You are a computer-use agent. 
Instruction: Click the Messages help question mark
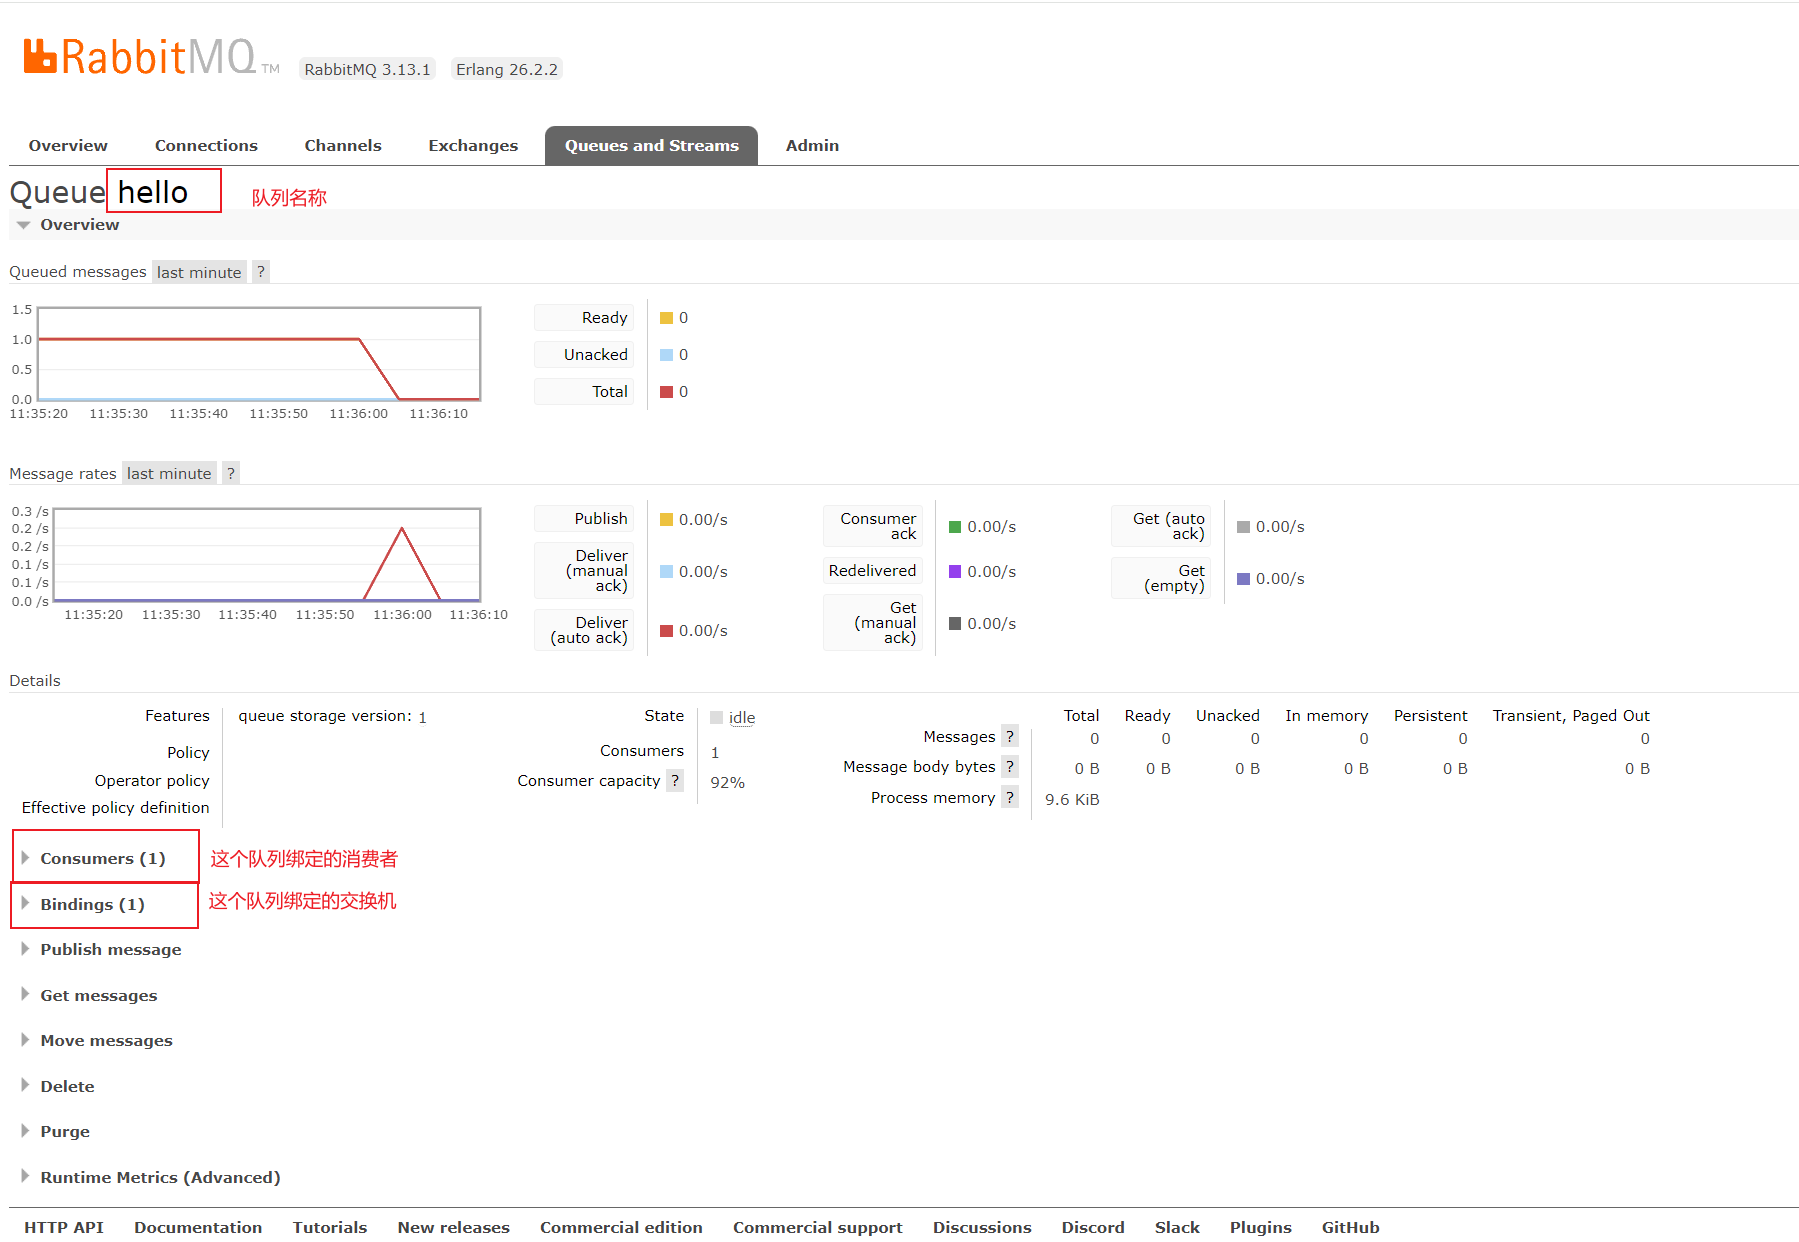[x=1010, y=736]
